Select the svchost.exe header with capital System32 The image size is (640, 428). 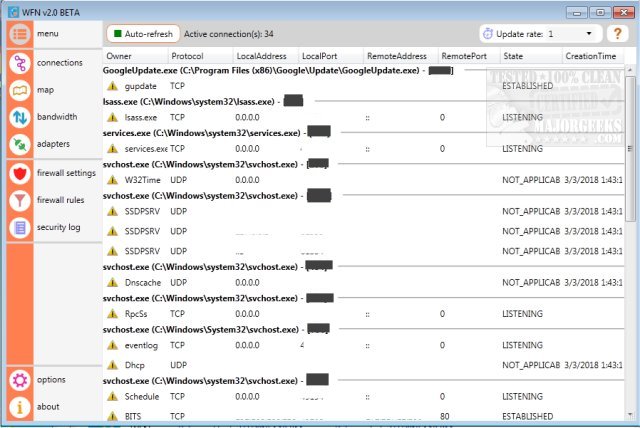(216, 329)
